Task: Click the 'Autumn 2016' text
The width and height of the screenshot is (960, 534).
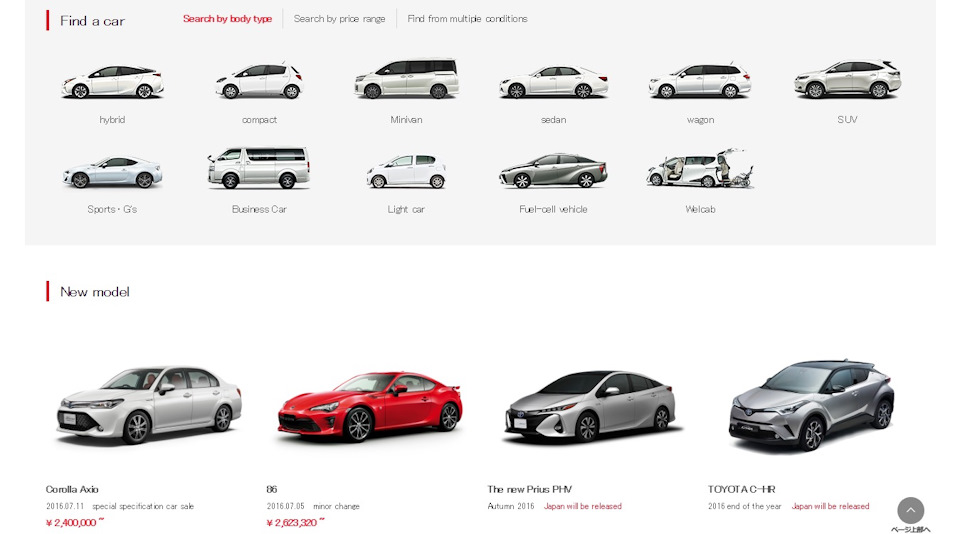Action: click(511, 506)
